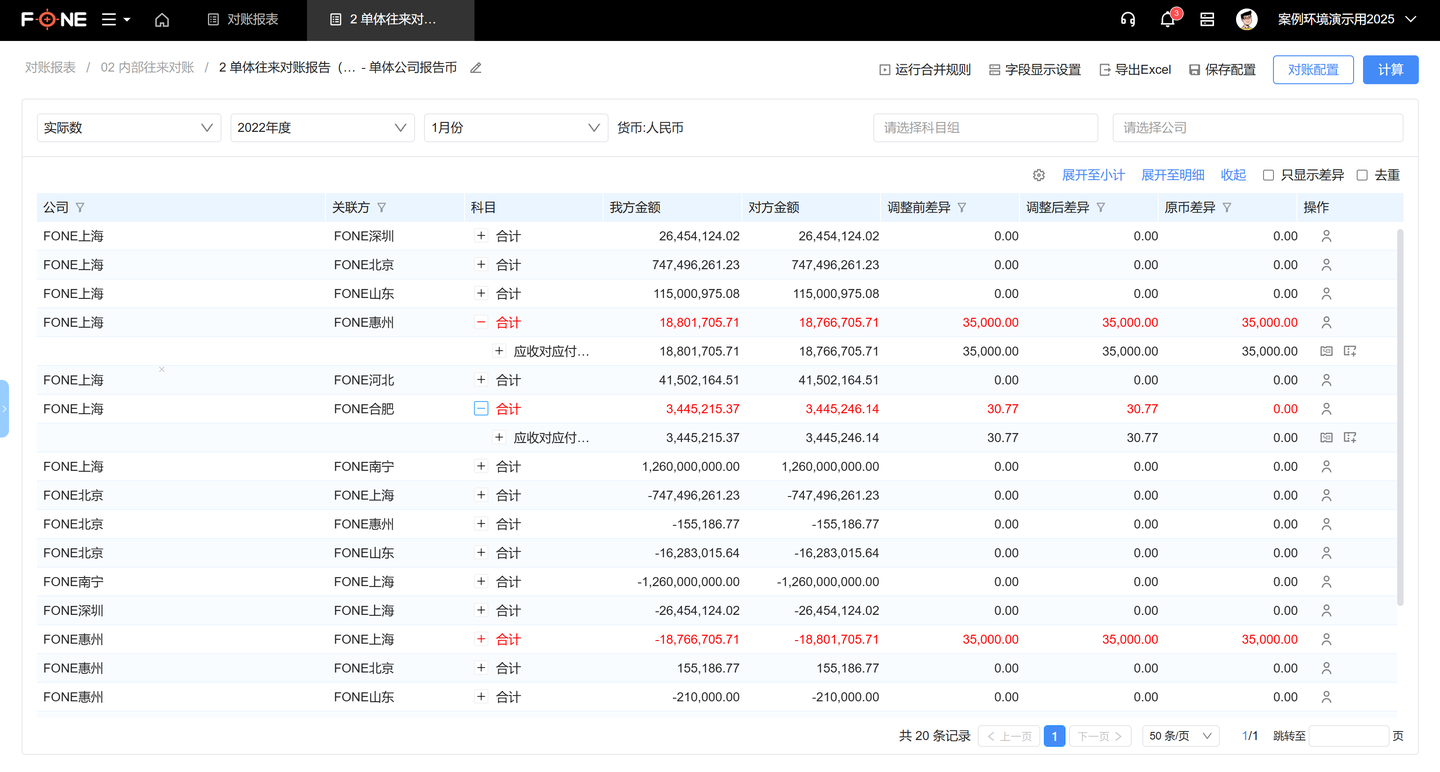打开表格设置齿轮图标
This screenshot has height=772, width=1440.
coord(1038,174)
